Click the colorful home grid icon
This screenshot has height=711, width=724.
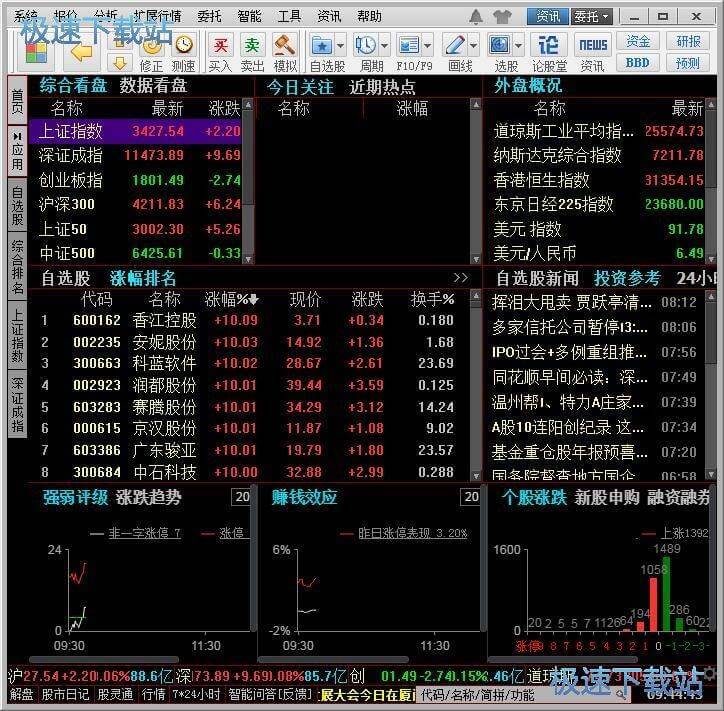[36, 54]
